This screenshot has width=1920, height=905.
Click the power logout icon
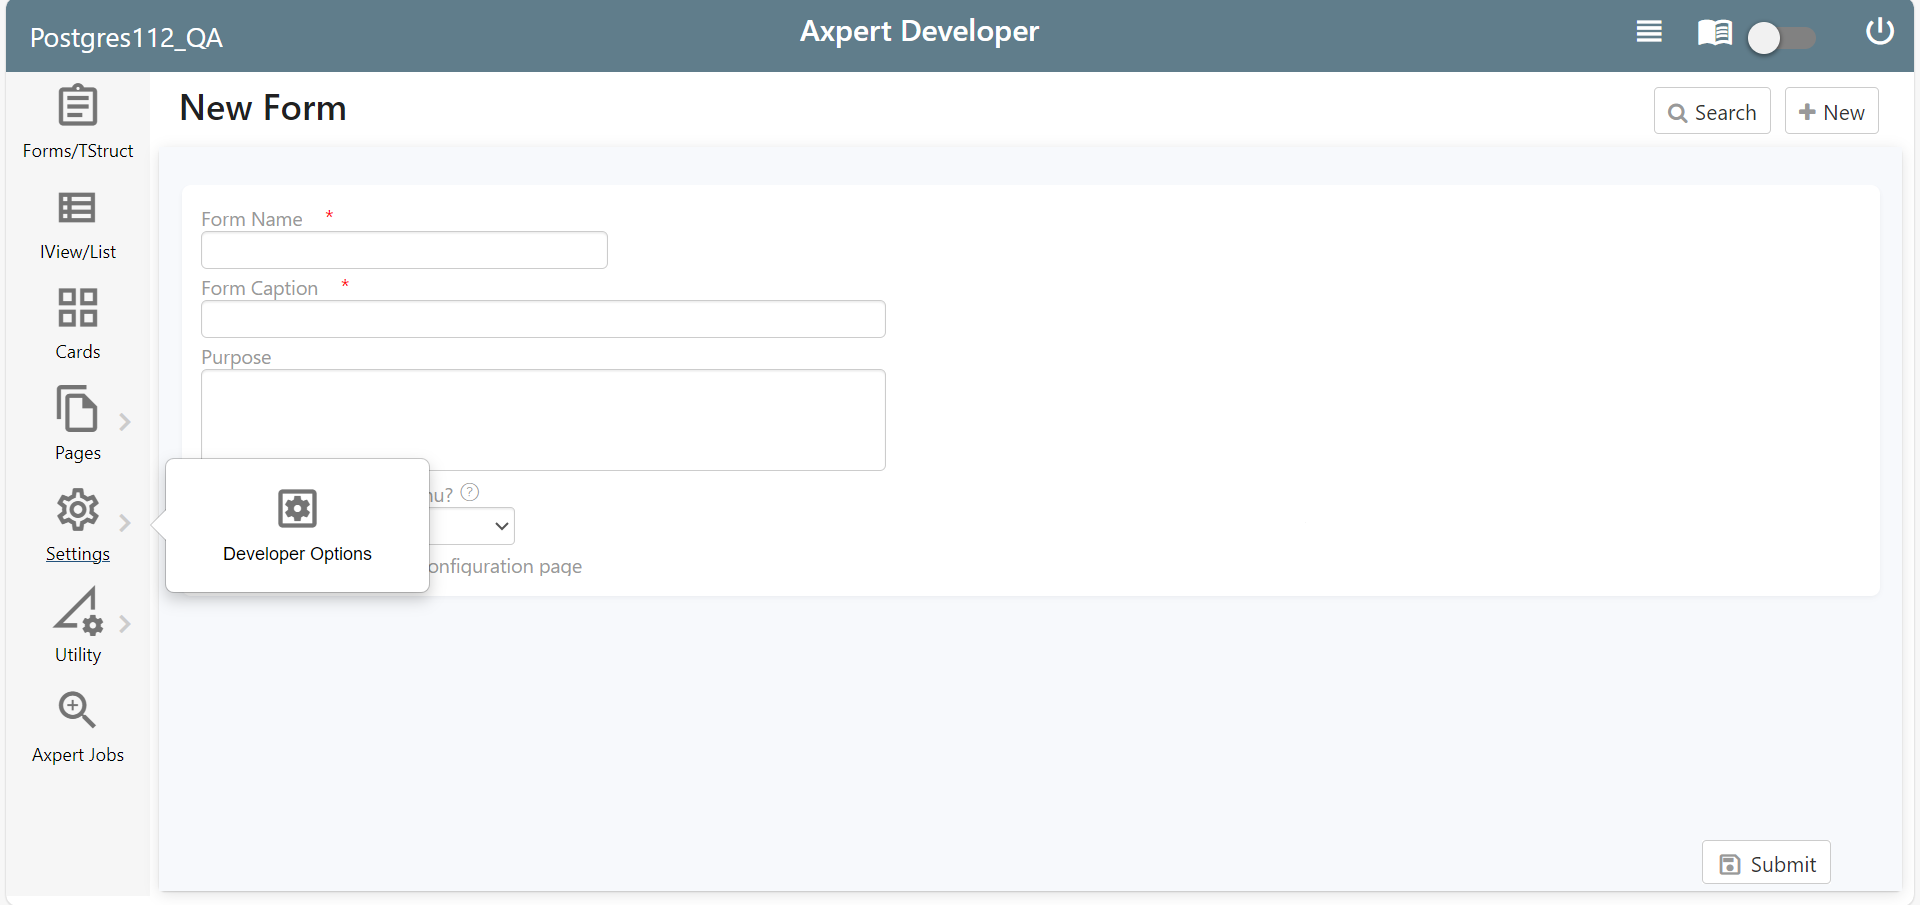click(1879, 31)
